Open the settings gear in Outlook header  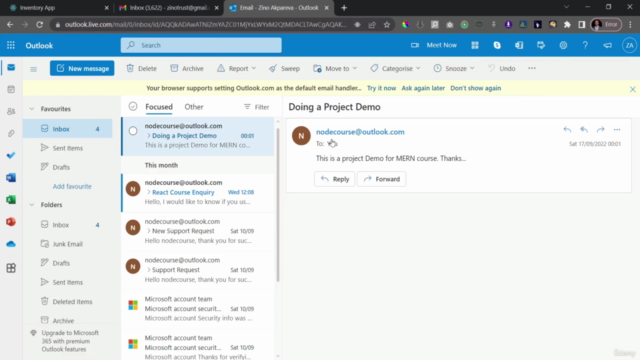coord(563,45)
